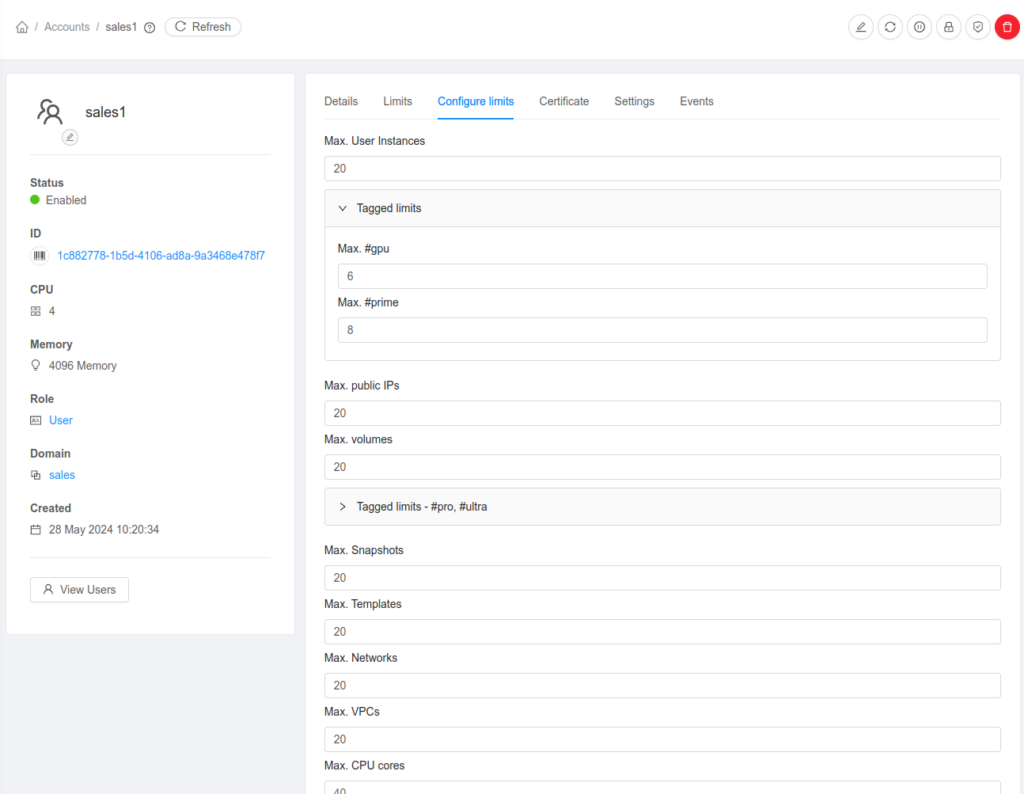
Task: Switch to the Details tab
Action: click(x=341, y=101)
